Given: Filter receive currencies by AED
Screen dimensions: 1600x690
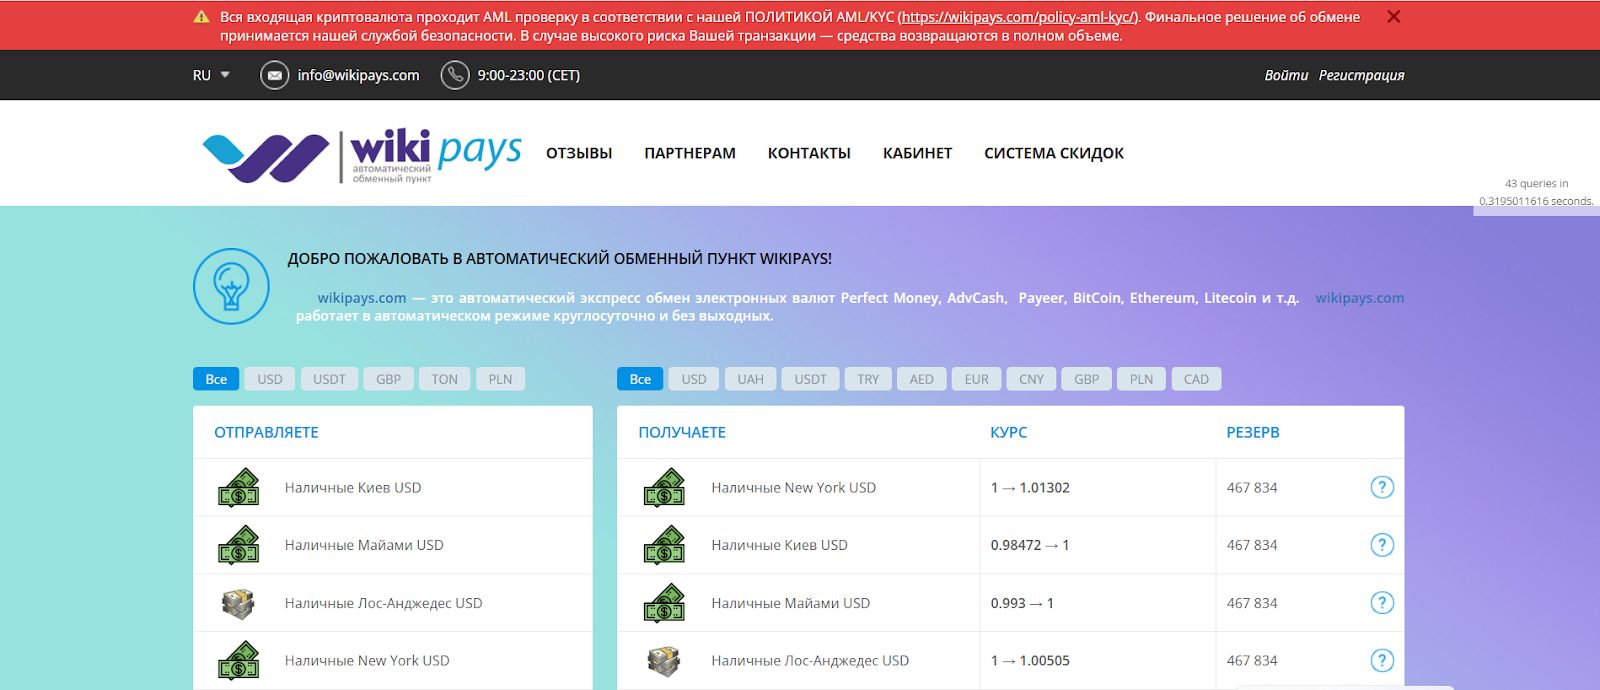Looking at the screenshot, I should point(921,379).
